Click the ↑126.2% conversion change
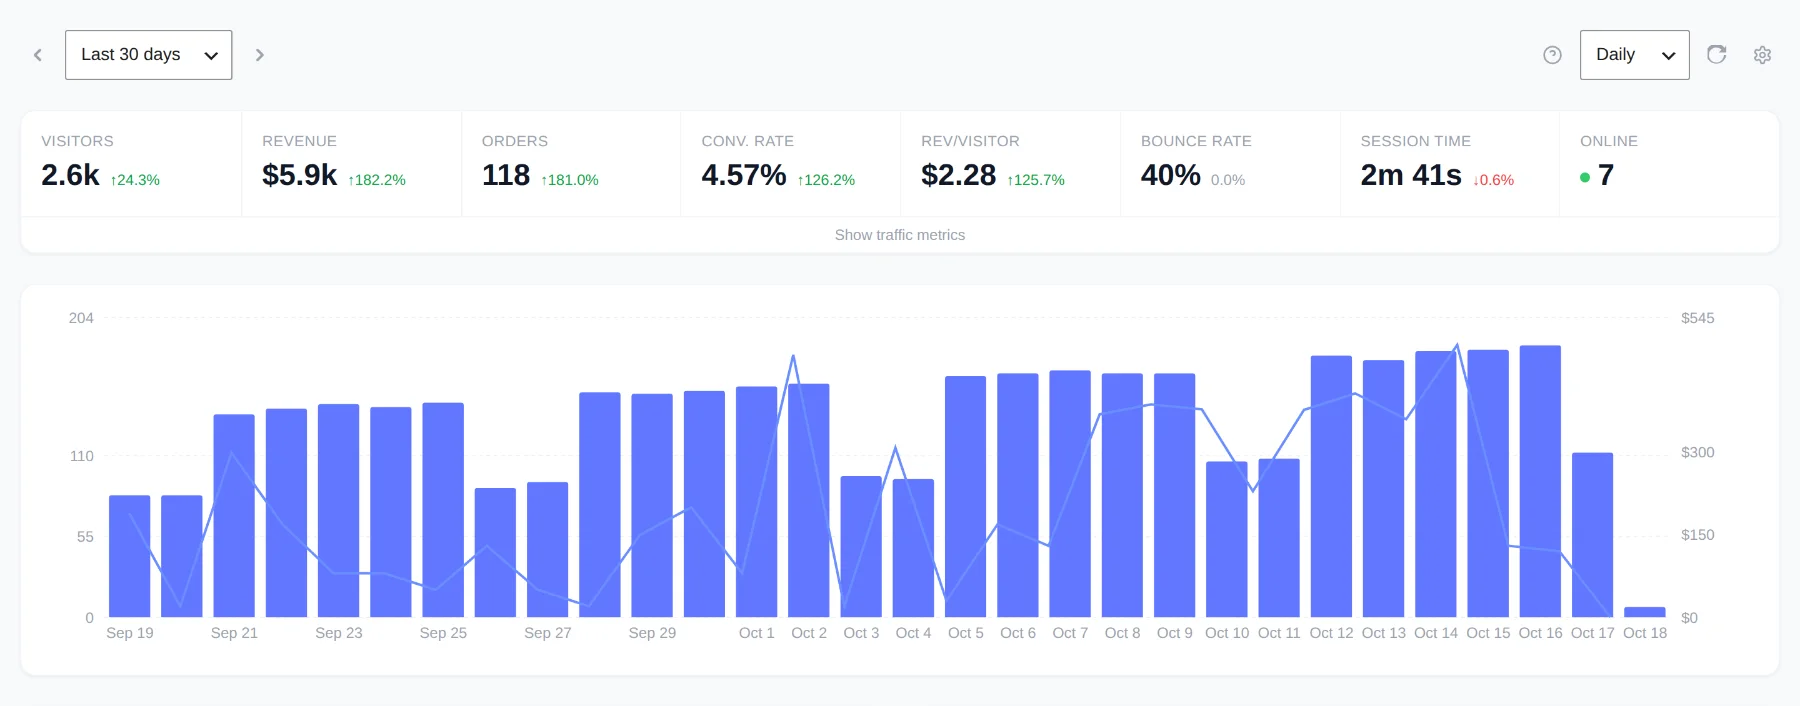This screenshot has width=1800, height=706. 826,180
